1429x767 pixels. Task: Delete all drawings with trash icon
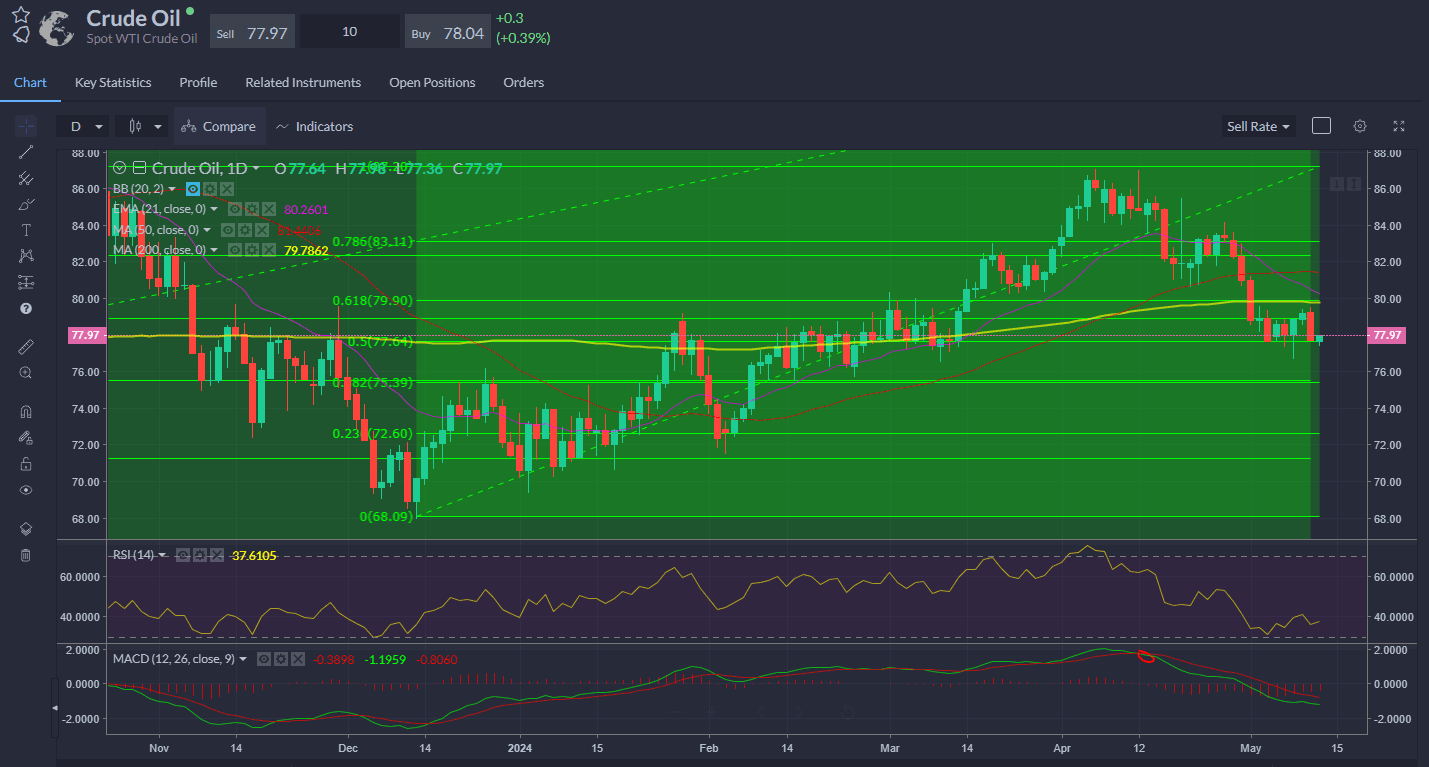coord(26,555)
